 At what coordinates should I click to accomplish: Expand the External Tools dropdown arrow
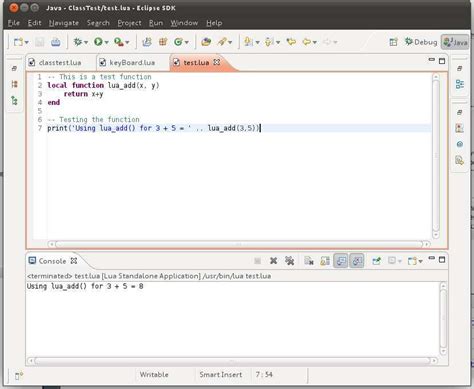(127, 42)
